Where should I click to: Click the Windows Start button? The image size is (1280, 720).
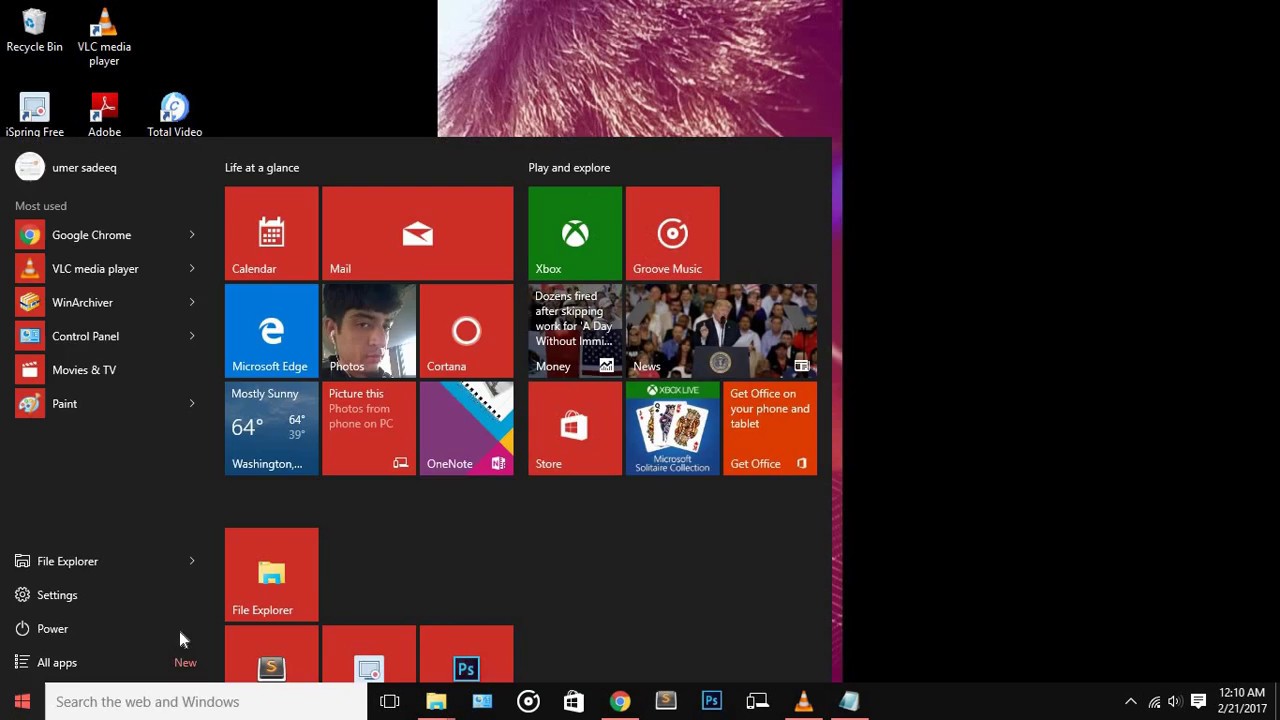pyautogui.click(x=22, y=702)
